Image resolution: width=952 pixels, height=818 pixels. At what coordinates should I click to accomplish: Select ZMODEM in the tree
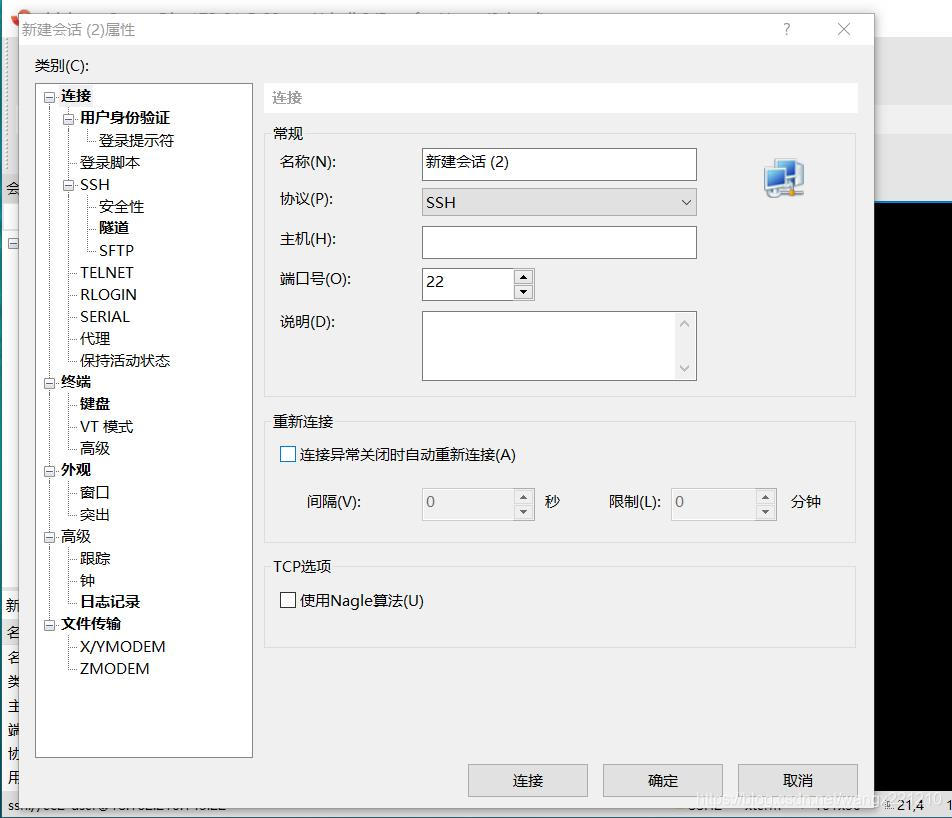tap(114, 668)
